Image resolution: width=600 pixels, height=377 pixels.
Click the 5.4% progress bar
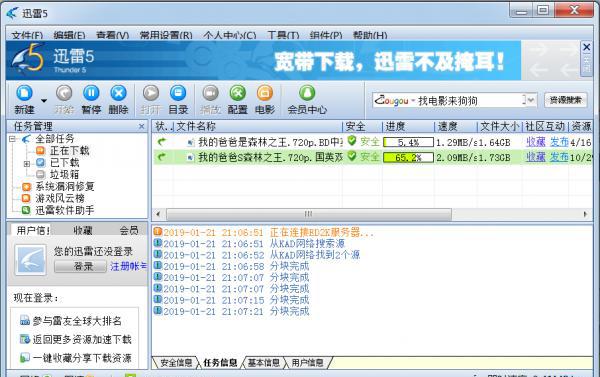click(408, 142)
